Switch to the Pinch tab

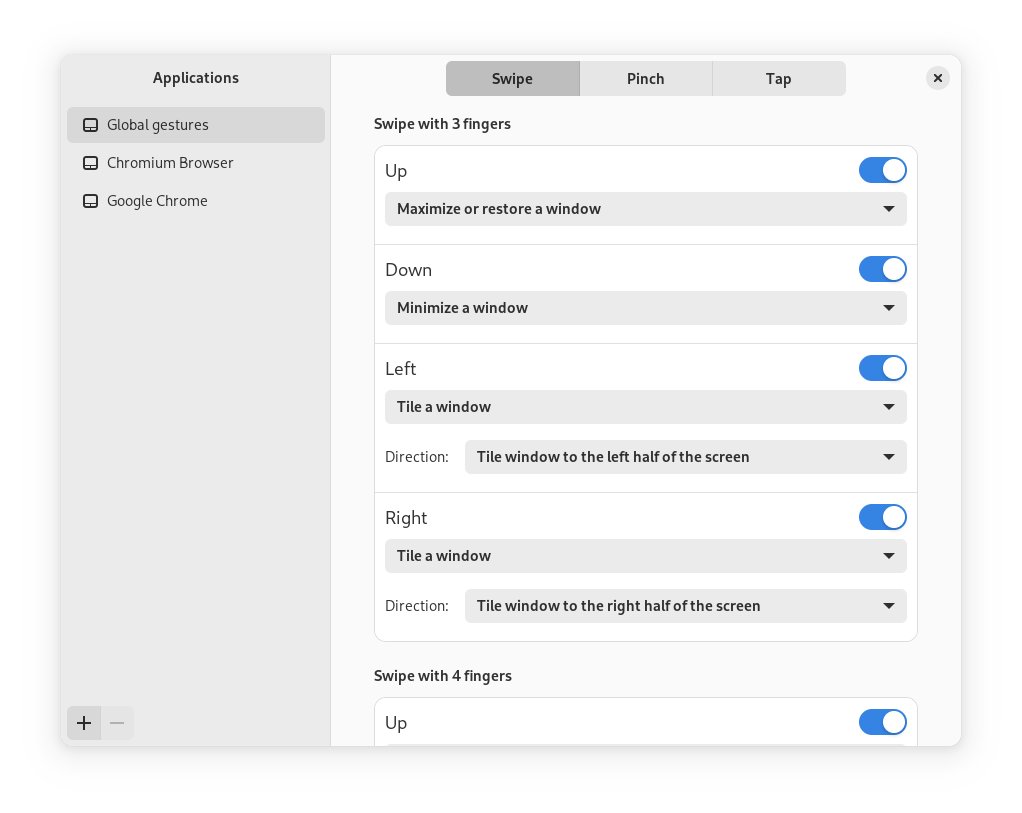tap(646, 79)
